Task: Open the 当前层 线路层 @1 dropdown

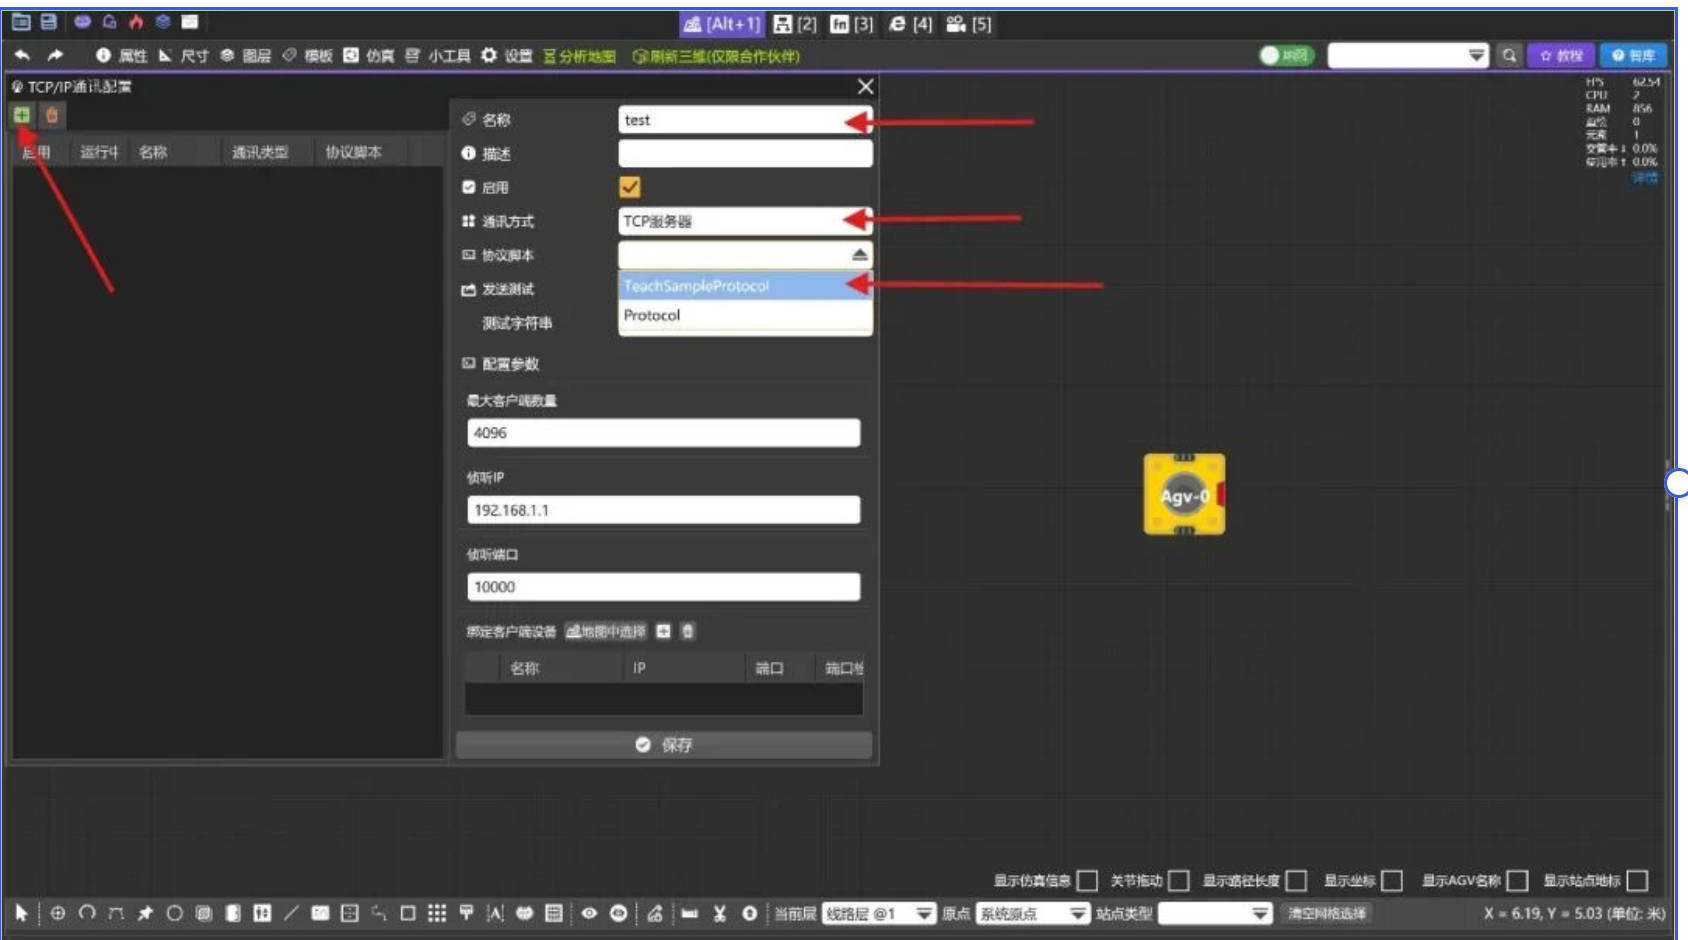Action: 879,913
